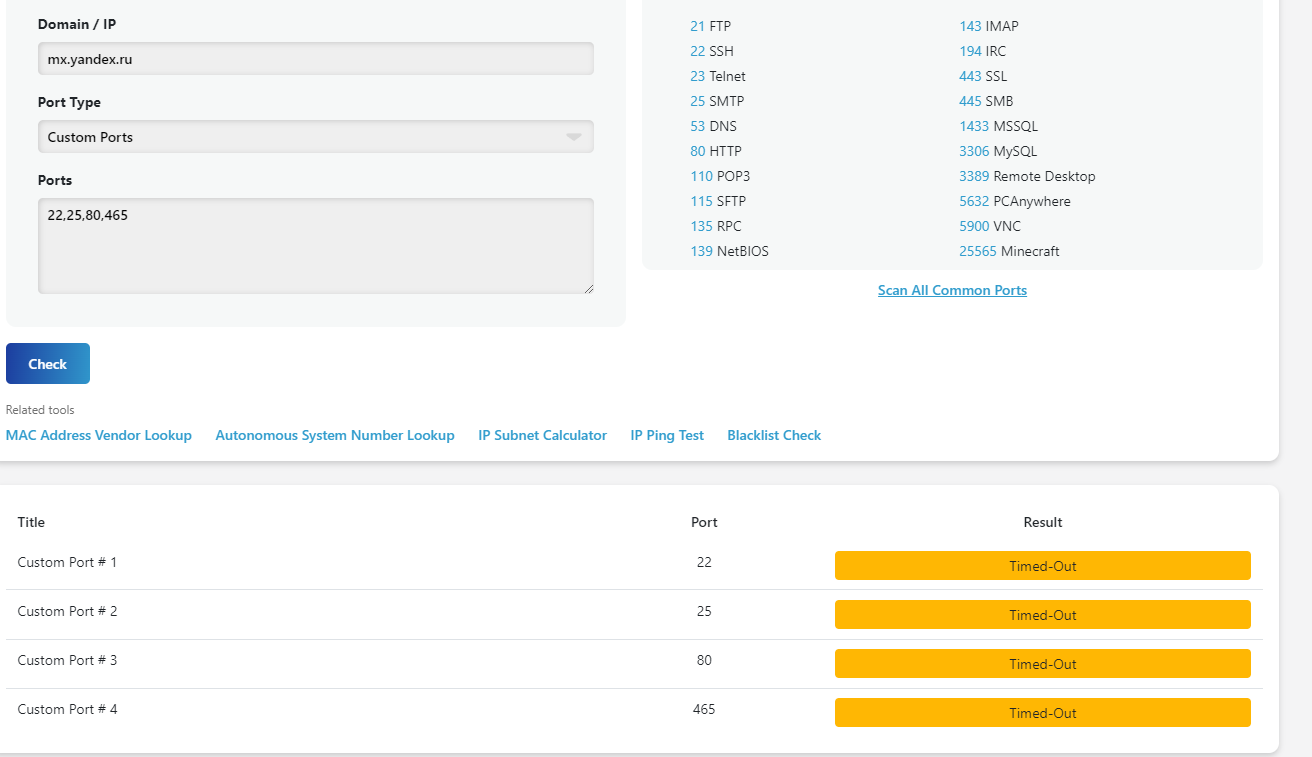Click the Custom Port # 4 row title
The image size is (1312, 757).
click(67, 709)
